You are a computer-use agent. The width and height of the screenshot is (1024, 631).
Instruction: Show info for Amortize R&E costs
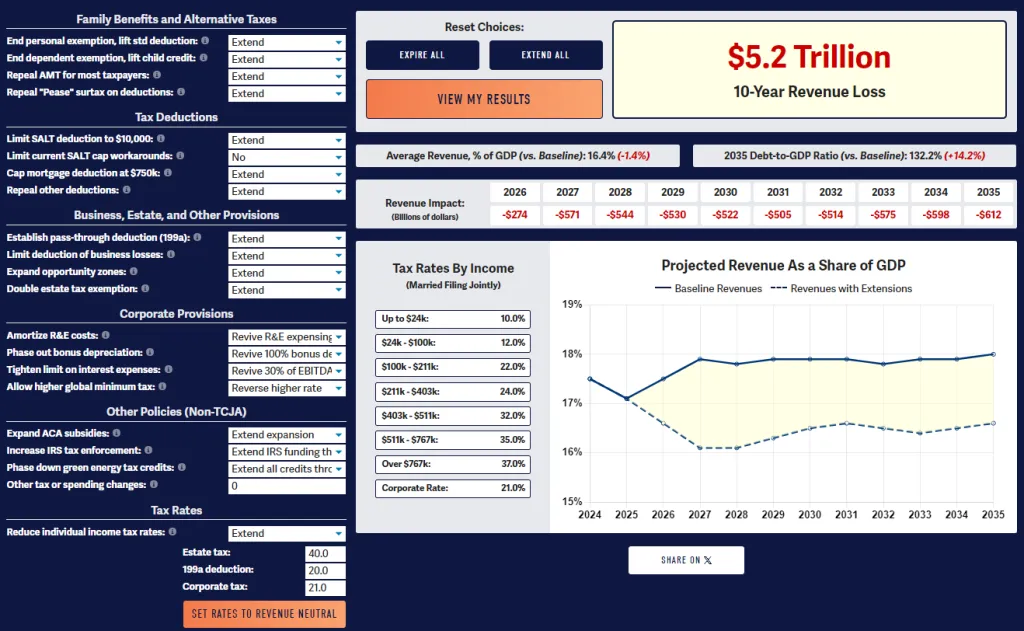tap(106, 335)
